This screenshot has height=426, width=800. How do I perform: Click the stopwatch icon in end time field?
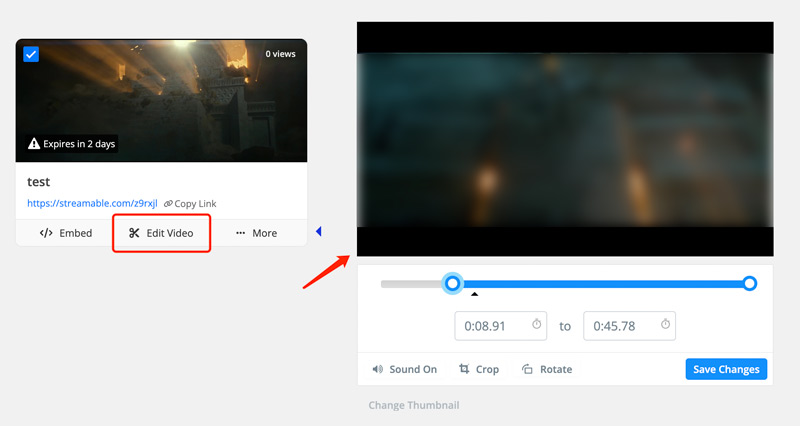(665, 324)
